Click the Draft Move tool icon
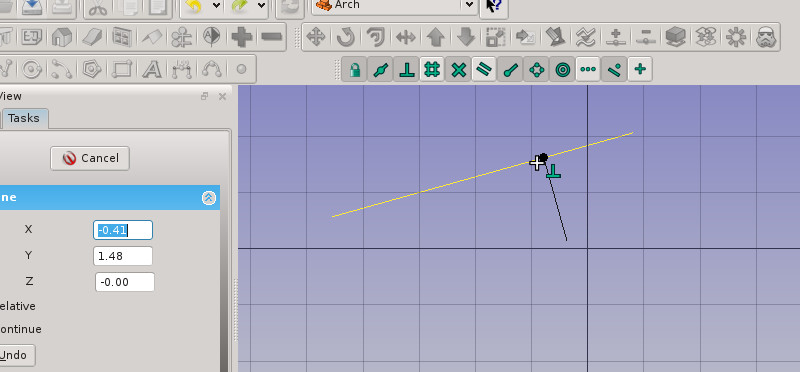The width and height of the screenshot is (800, 372). (316, 37)
